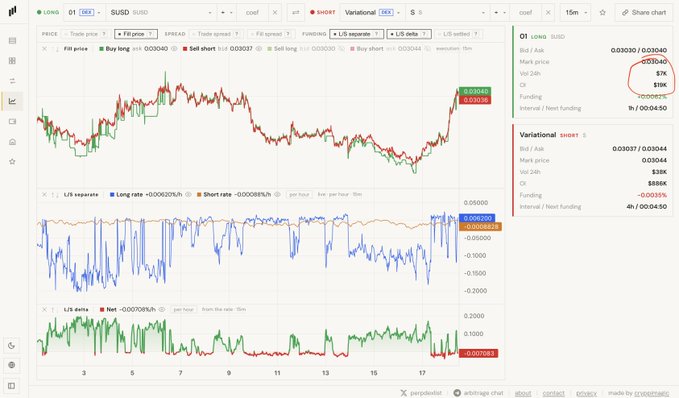Open the long leg multiplier dropdown
The width and height of the screenshot is (679, 398).
pos(226,13)
